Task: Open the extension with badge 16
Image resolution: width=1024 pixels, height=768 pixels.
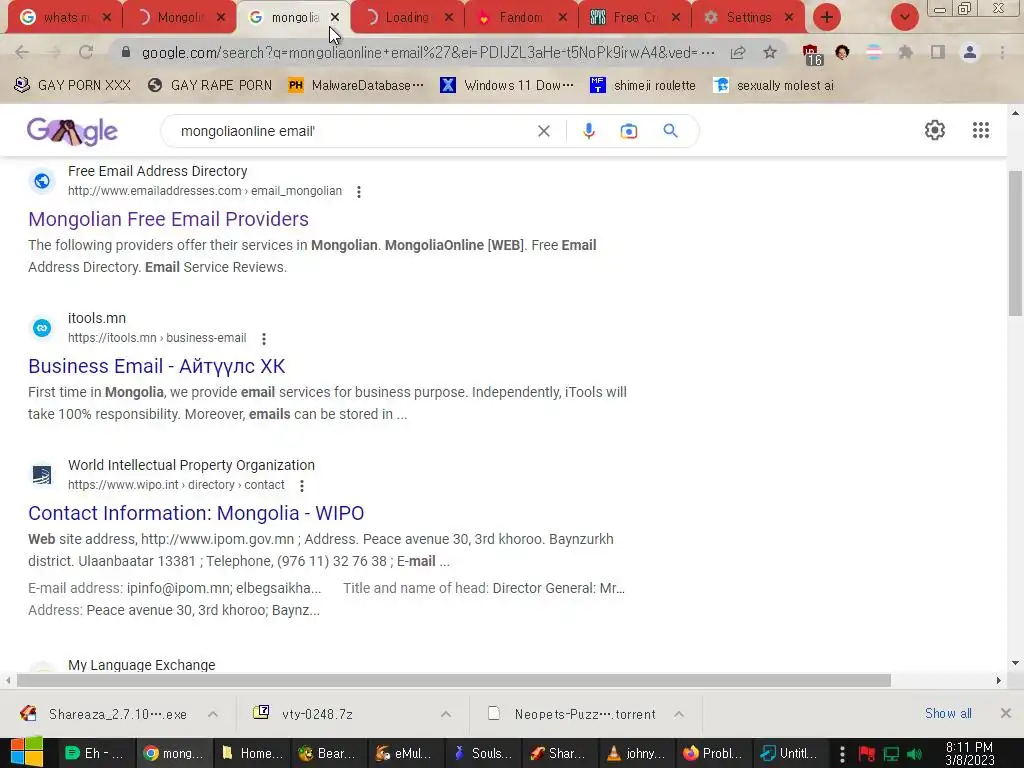Action: tap(811, 54)
